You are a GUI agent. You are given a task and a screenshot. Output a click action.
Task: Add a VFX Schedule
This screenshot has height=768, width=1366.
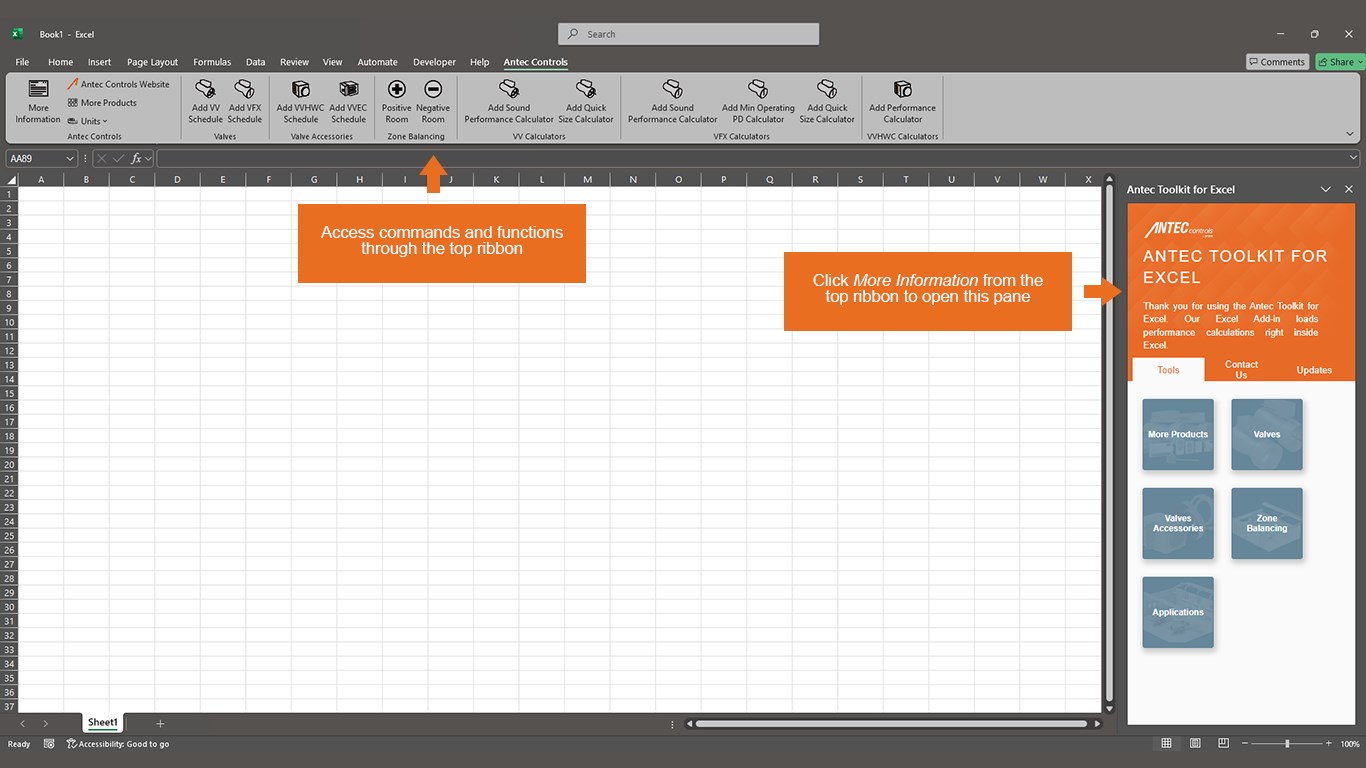coord(244,102)
